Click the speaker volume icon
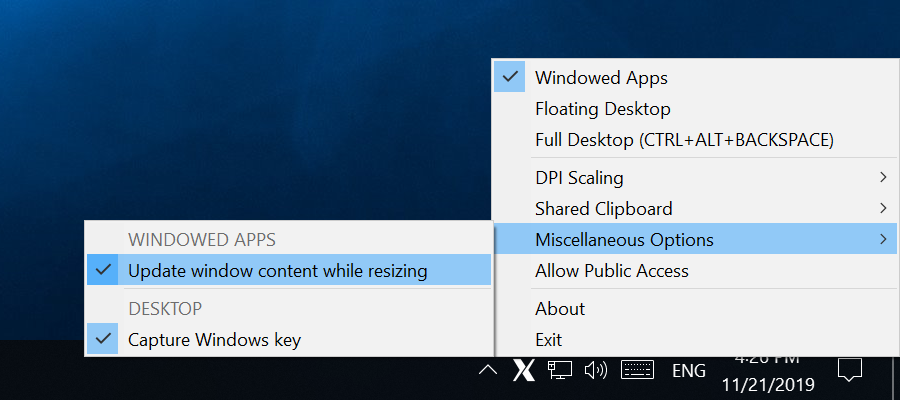Viewport: 900px width, 400px height. tap(596, 371)
